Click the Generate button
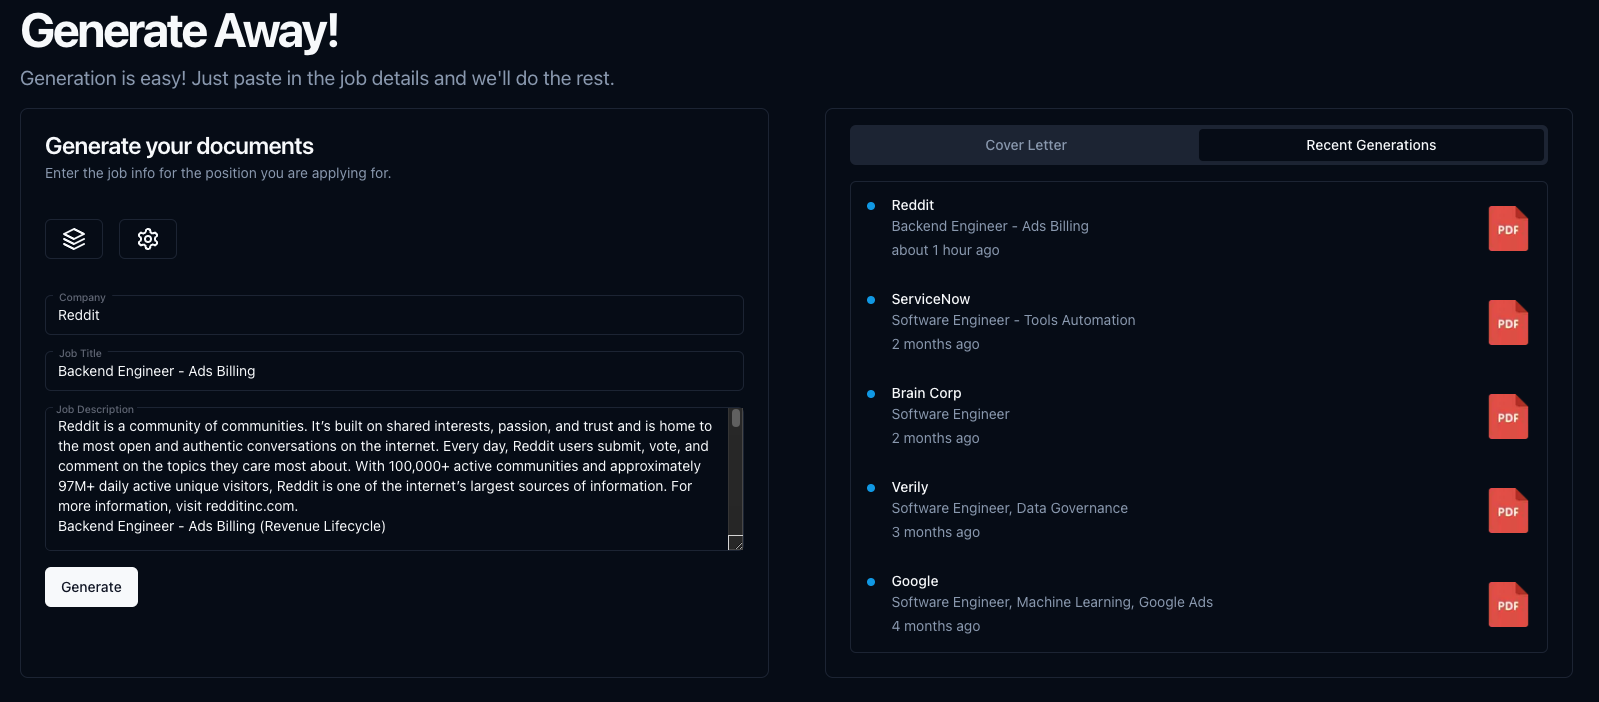Screen dimensions: 1599x702 coord(91,587)
